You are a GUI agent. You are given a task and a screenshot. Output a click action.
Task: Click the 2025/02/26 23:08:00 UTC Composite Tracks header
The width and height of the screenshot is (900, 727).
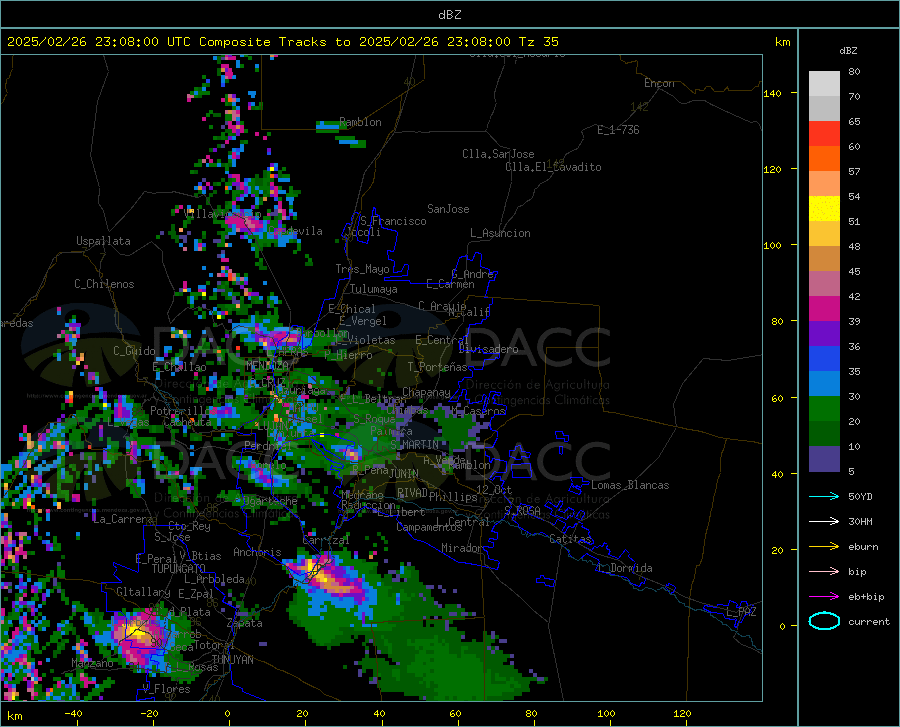(282, 42)
